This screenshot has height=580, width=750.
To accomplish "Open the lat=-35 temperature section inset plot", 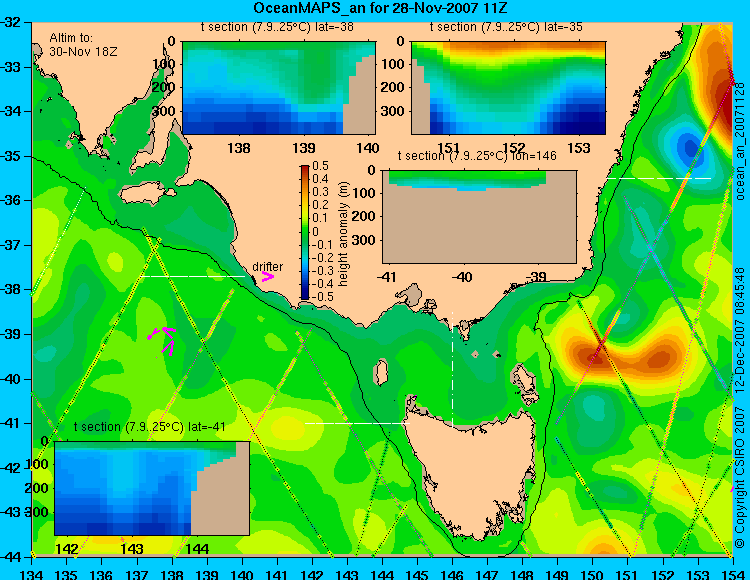I will [508, 88].
